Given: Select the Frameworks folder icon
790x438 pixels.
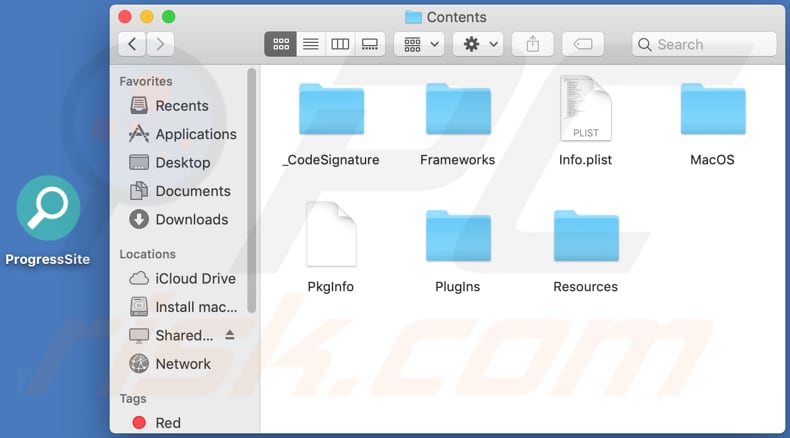Looking at the screenshot, I should pyautogui.click(x=458, y=109).
